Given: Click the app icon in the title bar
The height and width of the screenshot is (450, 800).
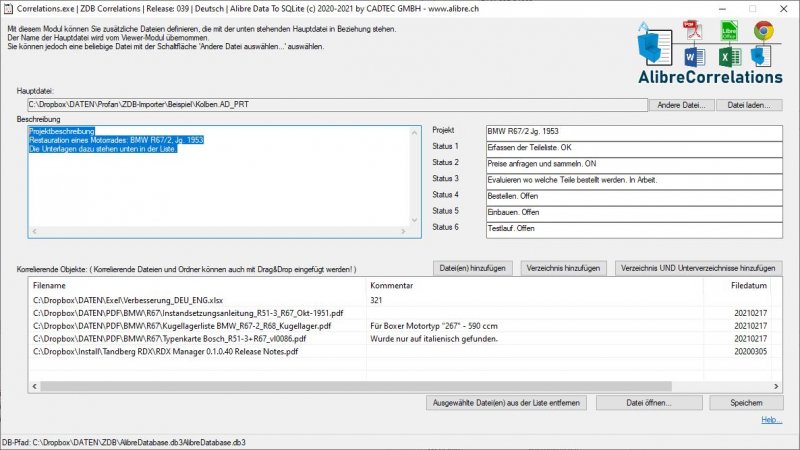Looking at the screenshot, I should click(8, 8).
